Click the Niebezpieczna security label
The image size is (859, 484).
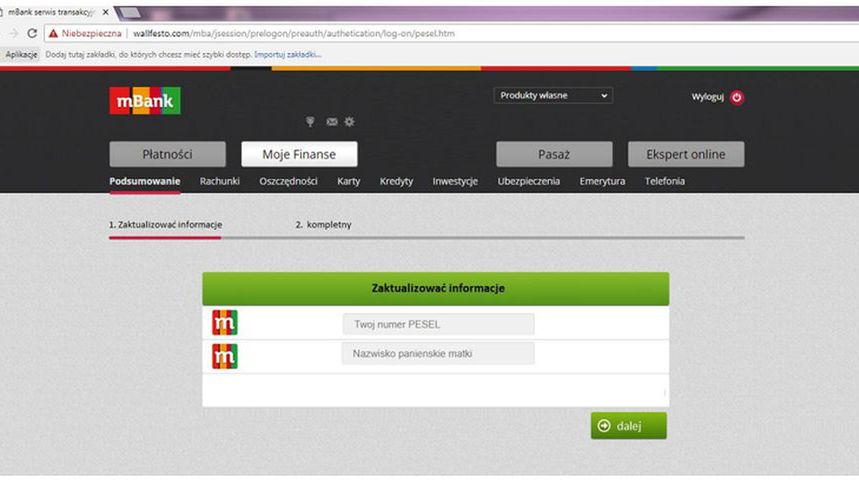(x=91, y=33)
